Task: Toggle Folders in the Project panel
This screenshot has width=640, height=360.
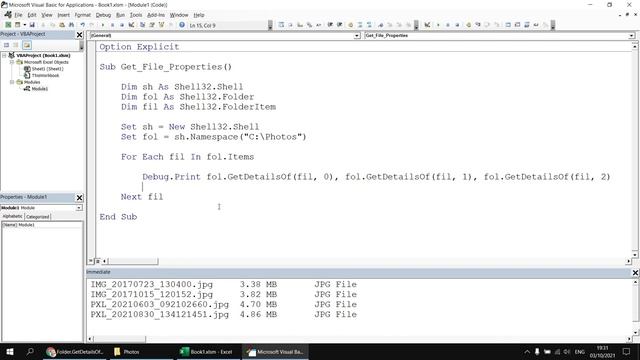Action: [27, 45]
